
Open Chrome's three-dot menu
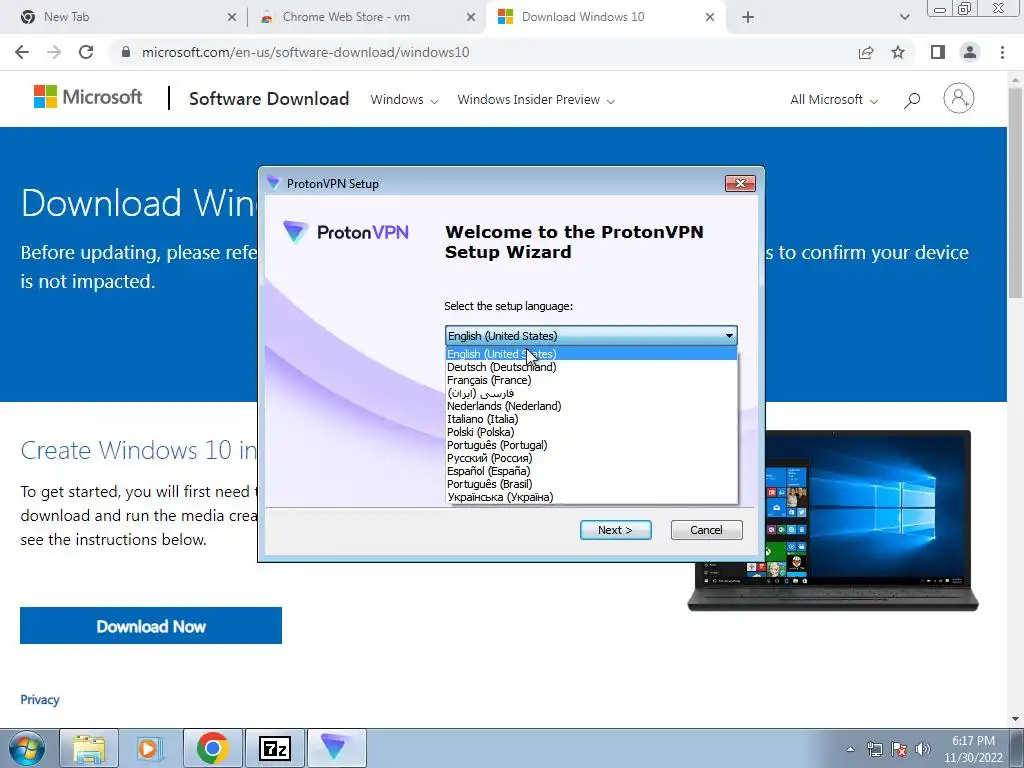(1002, 52)
